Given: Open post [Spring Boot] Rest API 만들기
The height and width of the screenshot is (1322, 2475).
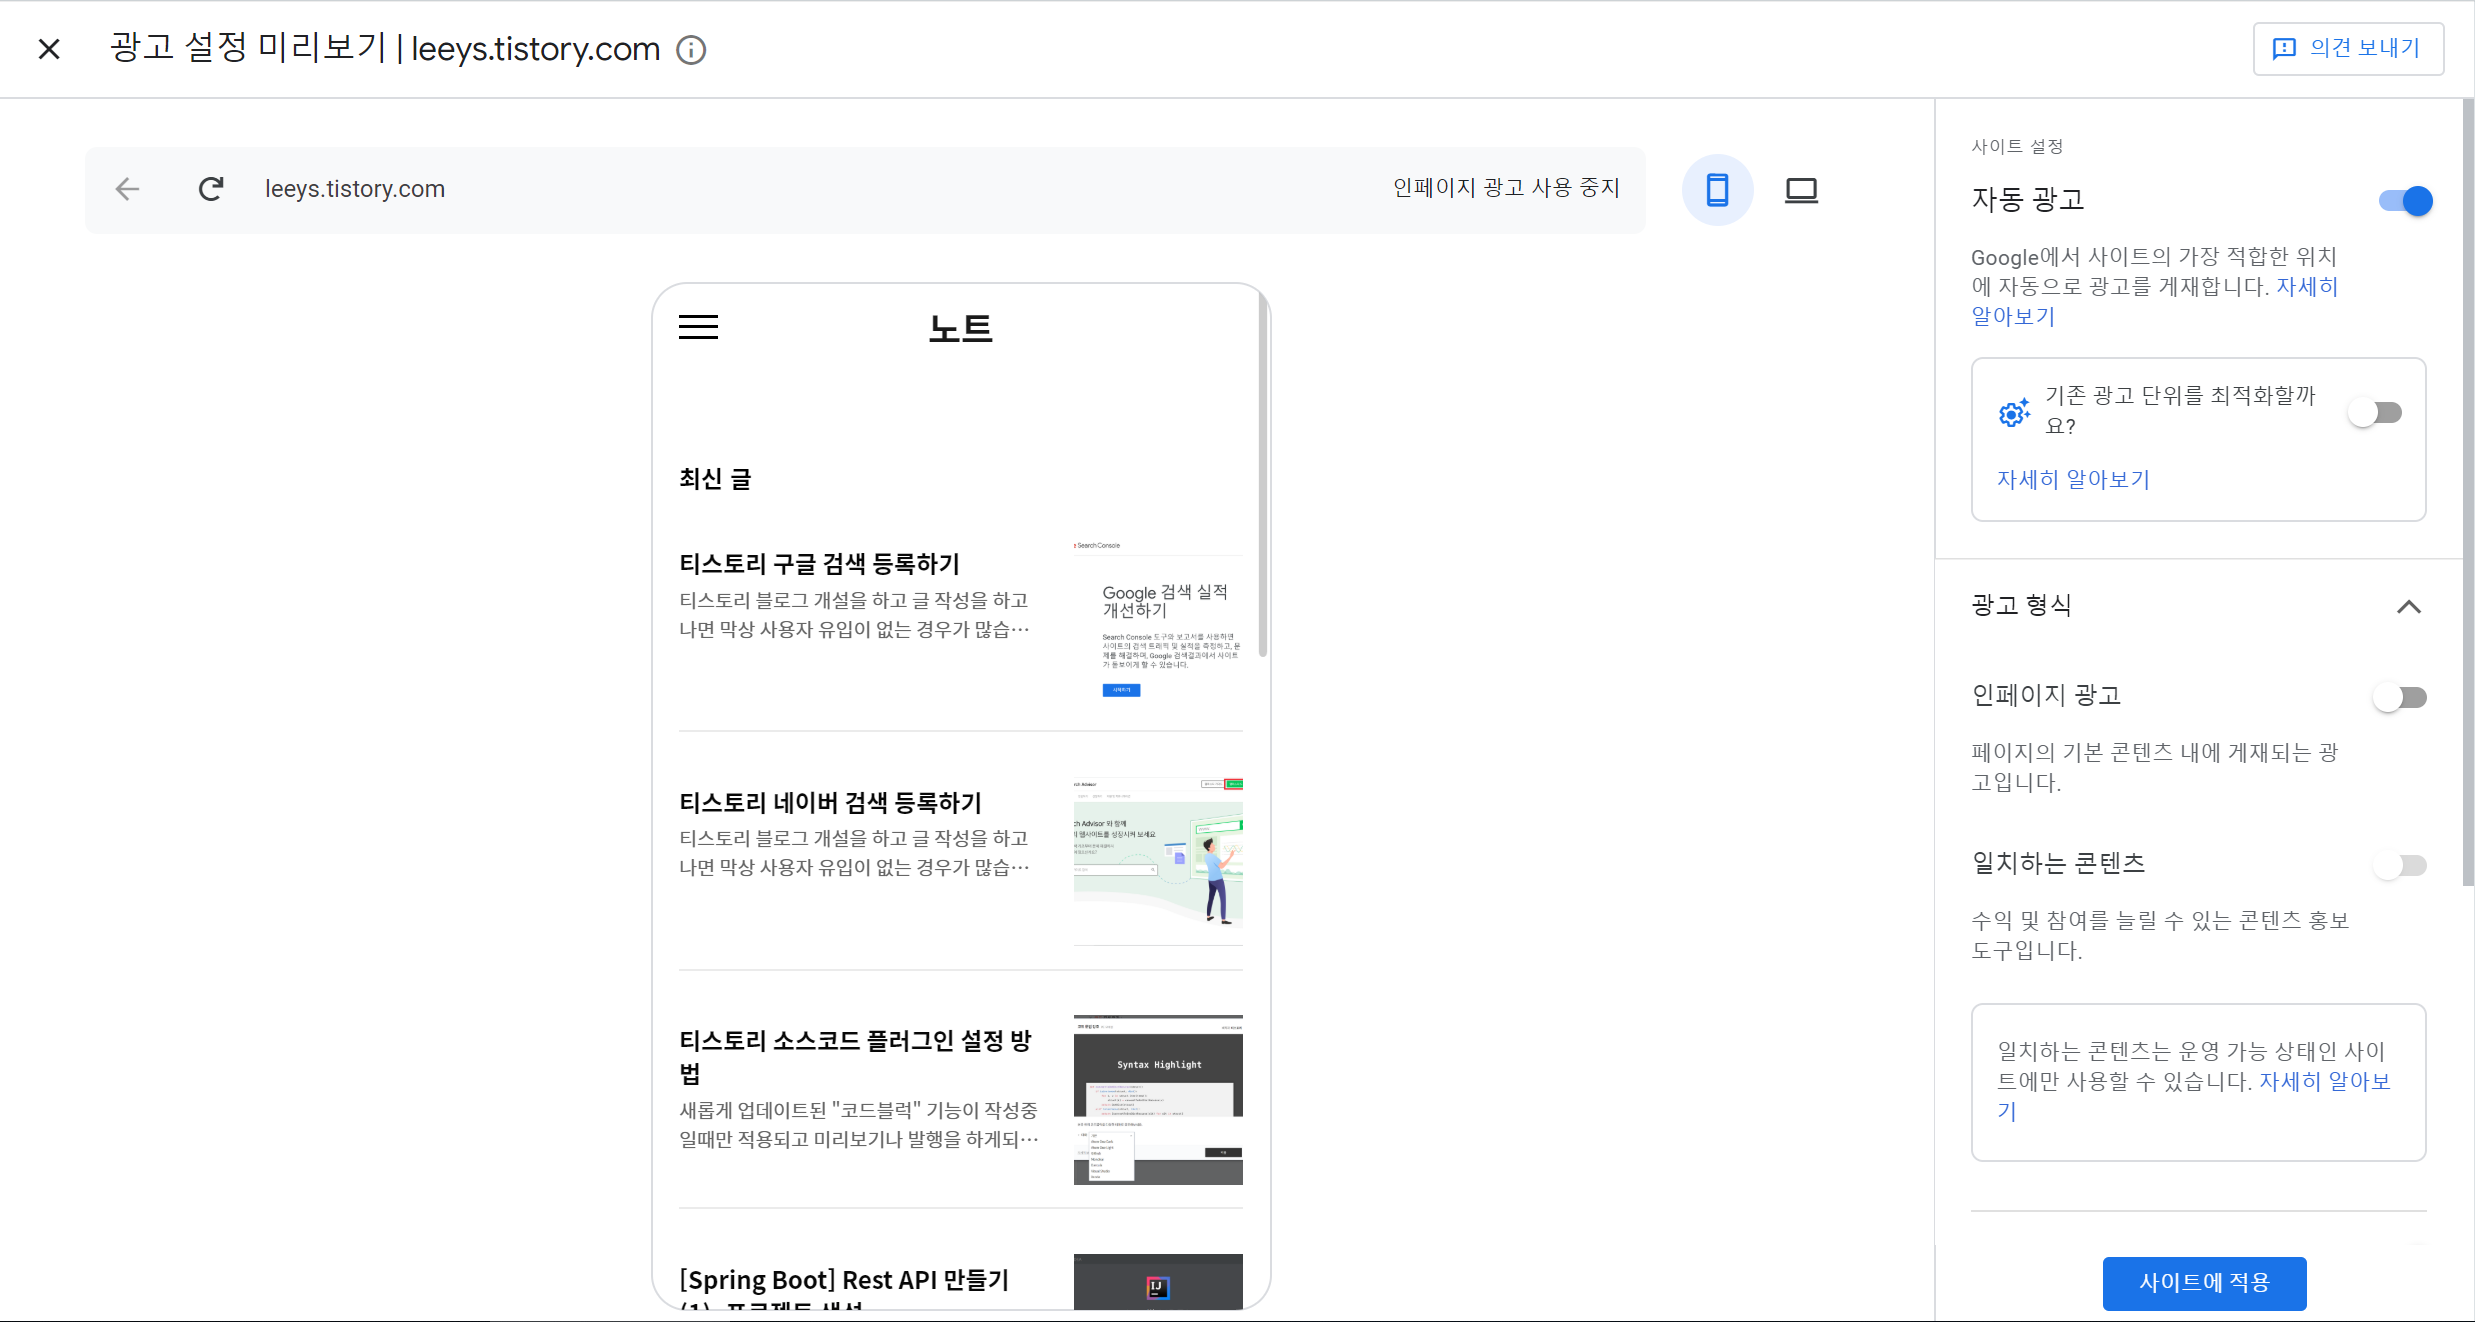Looking at the screenshot, I should [844, 1290].
